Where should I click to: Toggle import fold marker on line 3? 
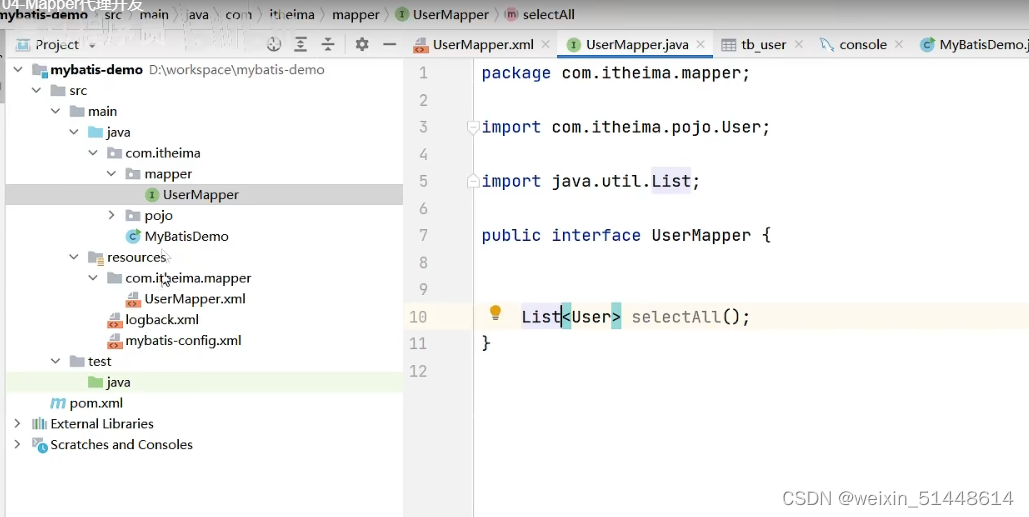point(473,127)
